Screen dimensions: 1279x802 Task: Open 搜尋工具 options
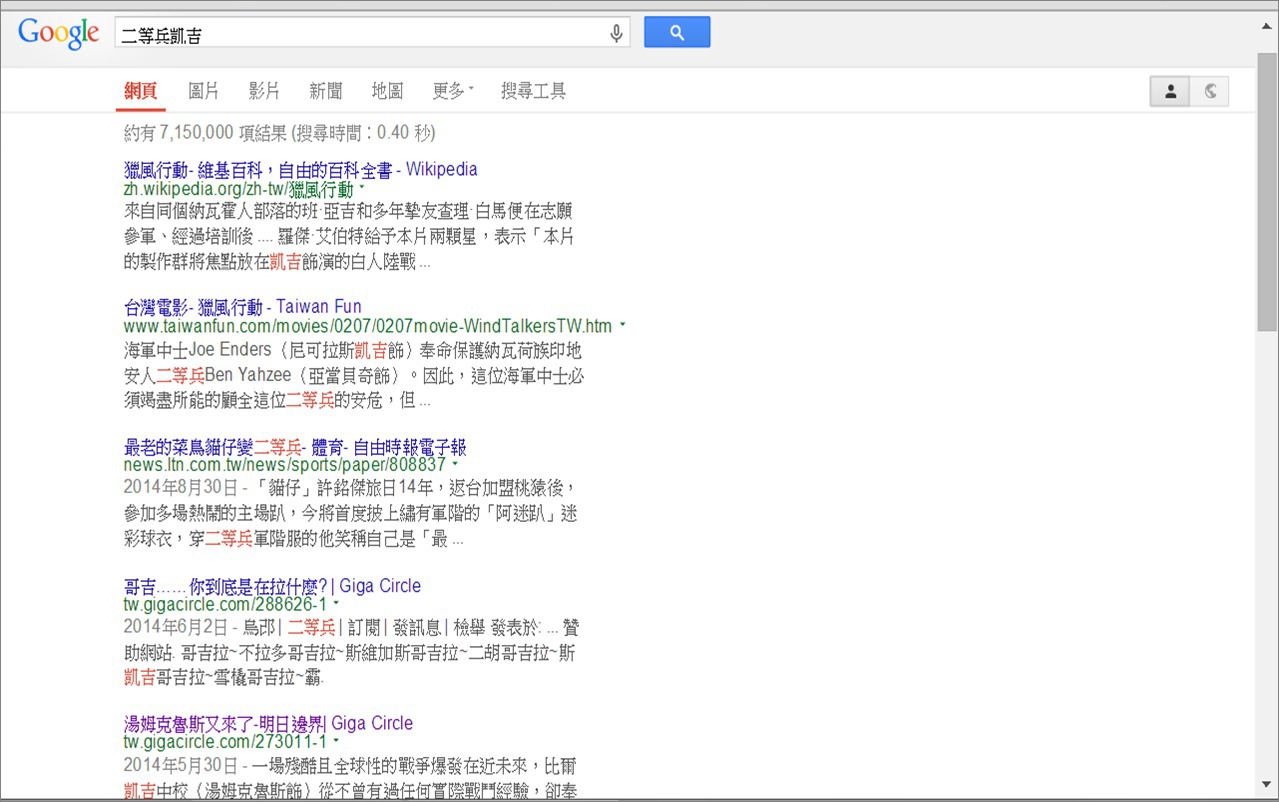click(x=533, y=91)
